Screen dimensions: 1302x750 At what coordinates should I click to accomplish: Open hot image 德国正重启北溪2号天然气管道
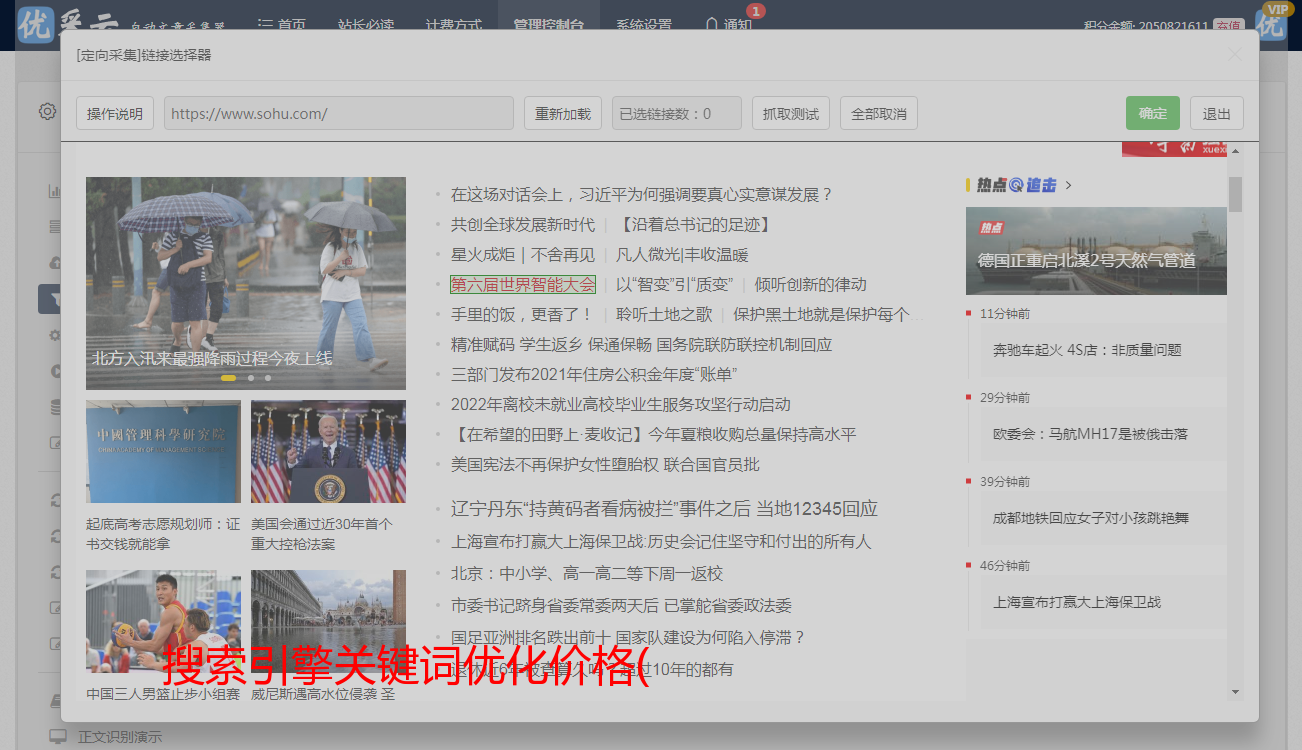click(1096, 250)
